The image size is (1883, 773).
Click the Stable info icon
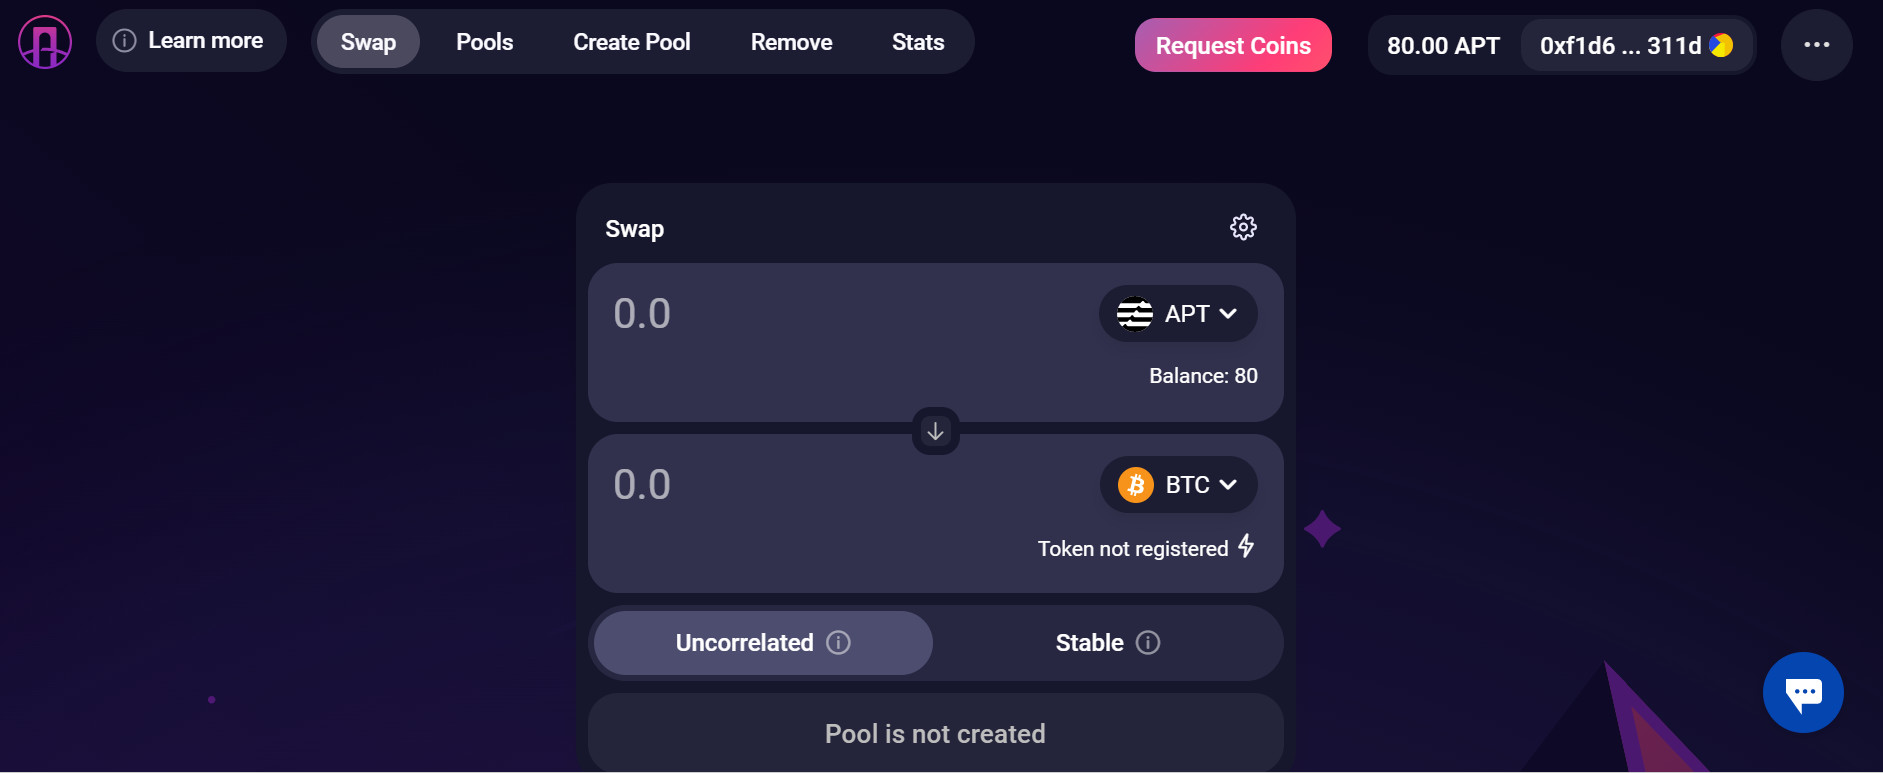(x=1148, y=642)
